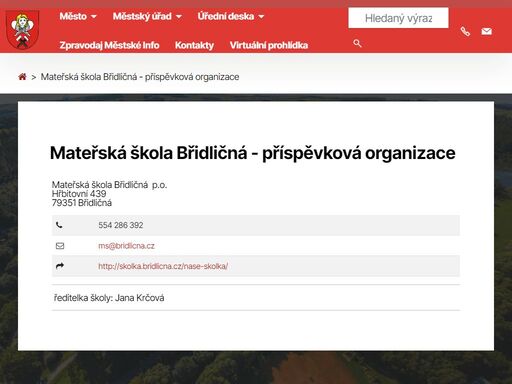The height and width of the screenshot is (384, 512).
Task: Click the page heading Mateřská škola Břidličná
Action: coord(252,153)
